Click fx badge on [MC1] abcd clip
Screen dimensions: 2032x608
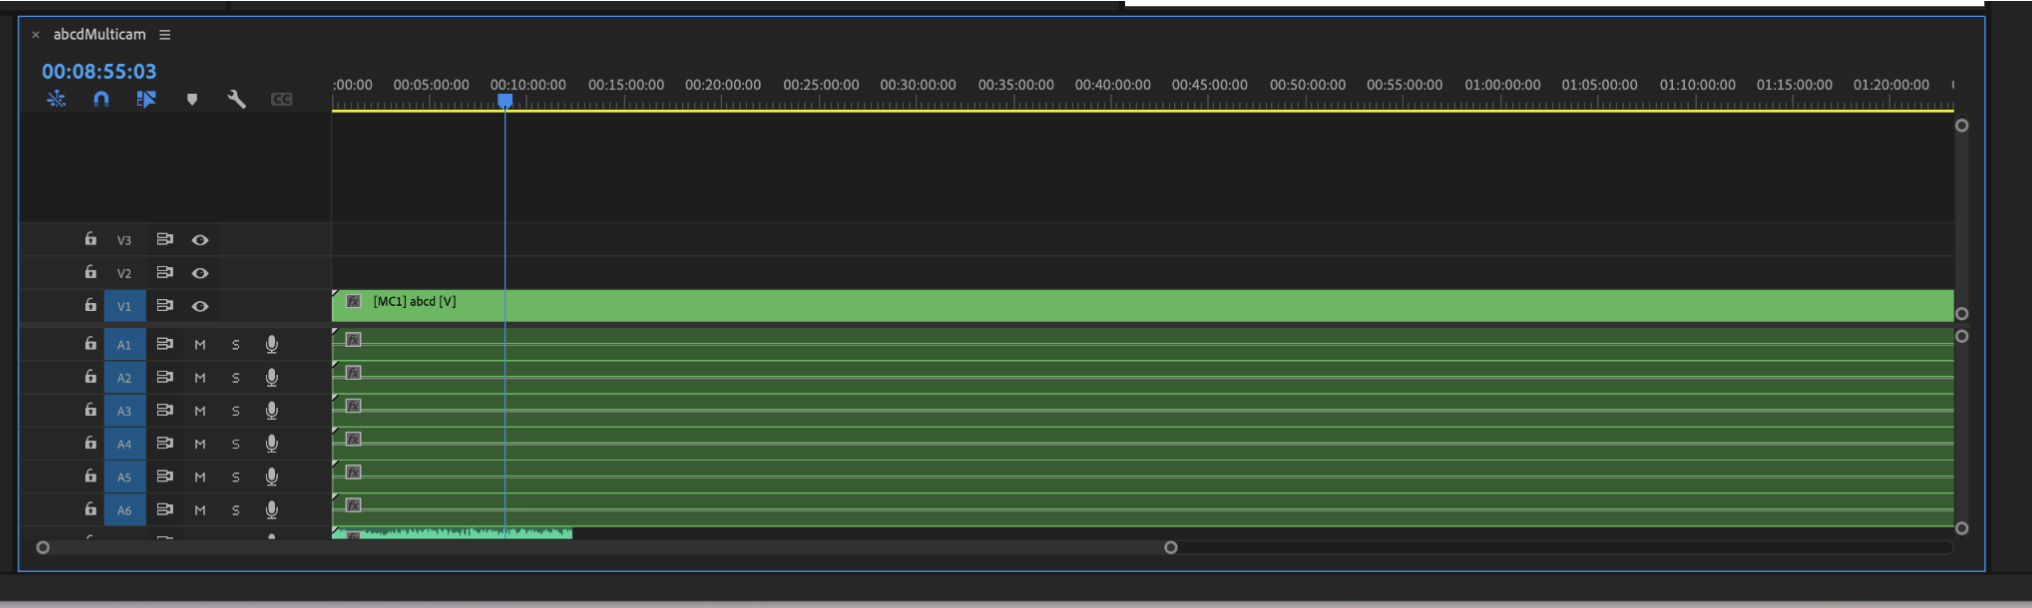click(x=353, y=301)
